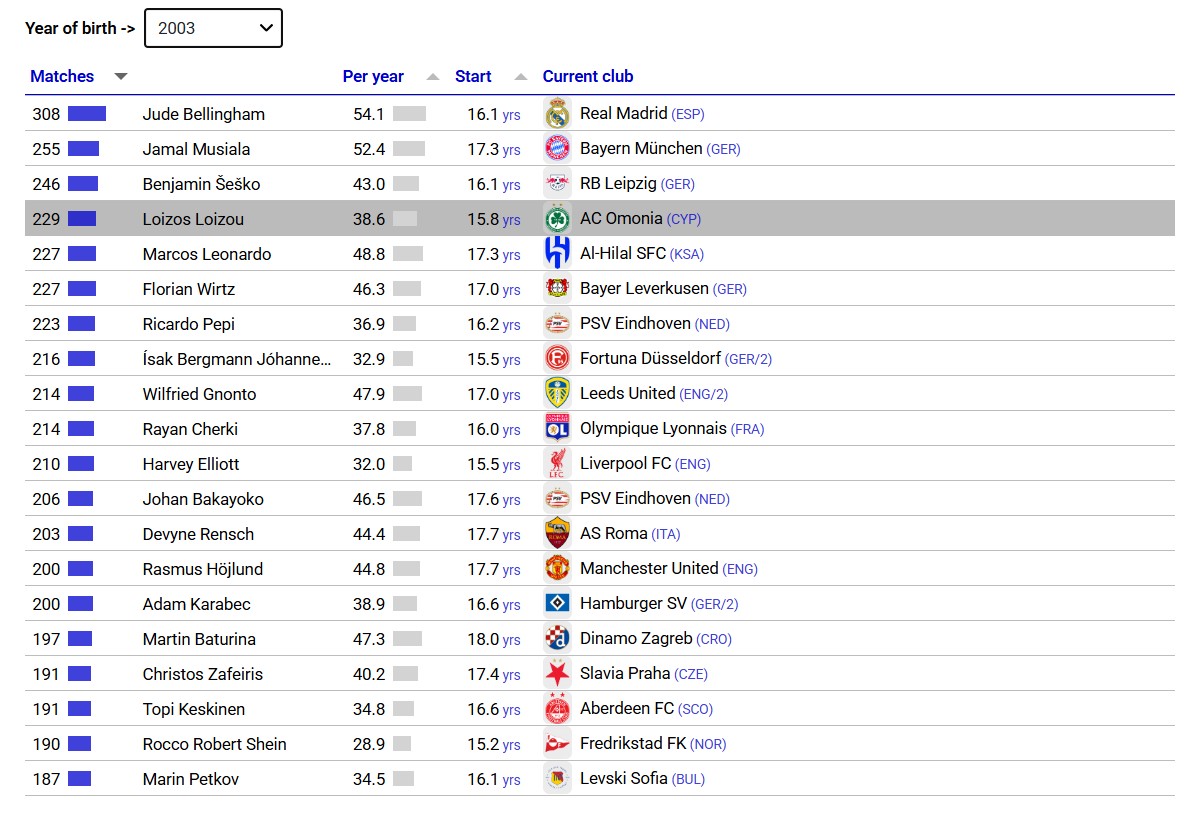Click the Real Madrid (ESP) club name
Viewport: 1196px width, 818px height.
(642, 114)
